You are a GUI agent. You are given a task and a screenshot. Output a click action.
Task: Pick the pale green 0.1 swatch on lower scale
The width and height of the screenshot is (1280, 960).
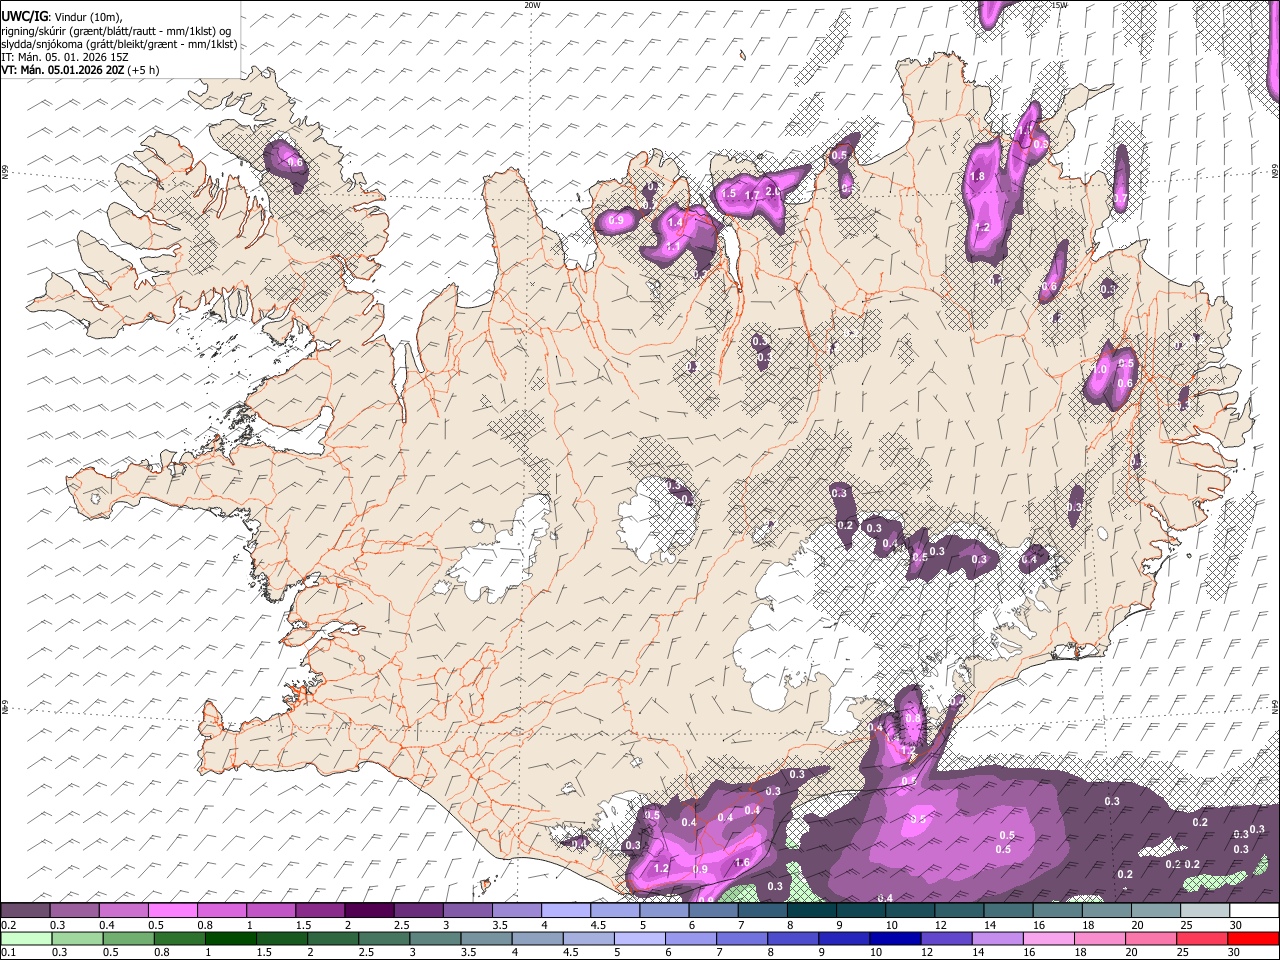pos(26,938)
